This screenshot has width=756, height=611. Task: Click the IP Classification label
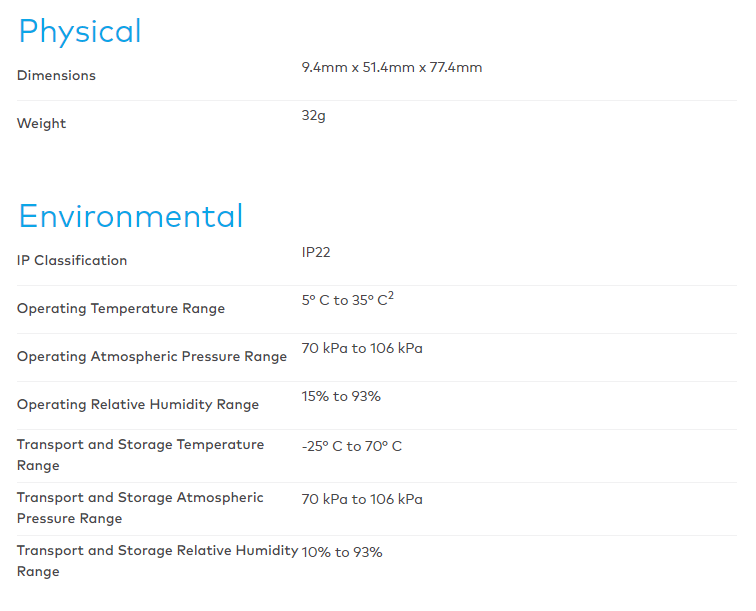[72, 261]
